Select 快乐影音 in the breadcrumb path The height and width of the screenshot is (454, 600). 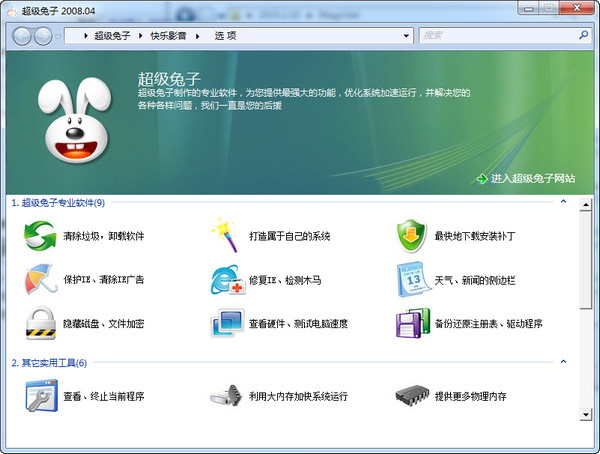(x=168, y=36)
